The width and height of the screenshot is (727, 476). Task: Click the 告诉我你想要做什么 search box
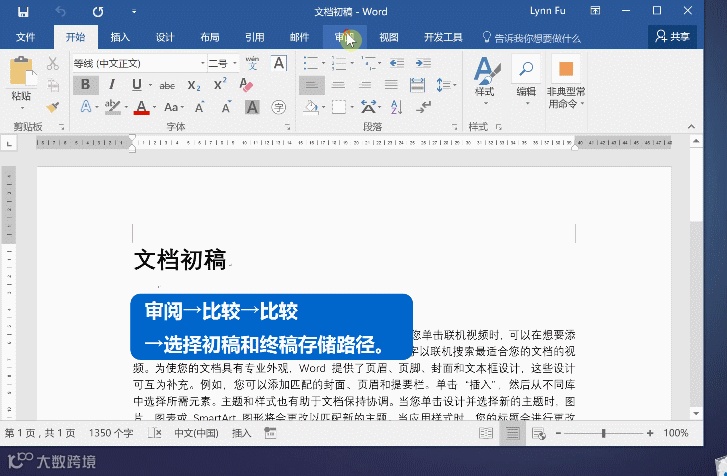coord(532,38)
